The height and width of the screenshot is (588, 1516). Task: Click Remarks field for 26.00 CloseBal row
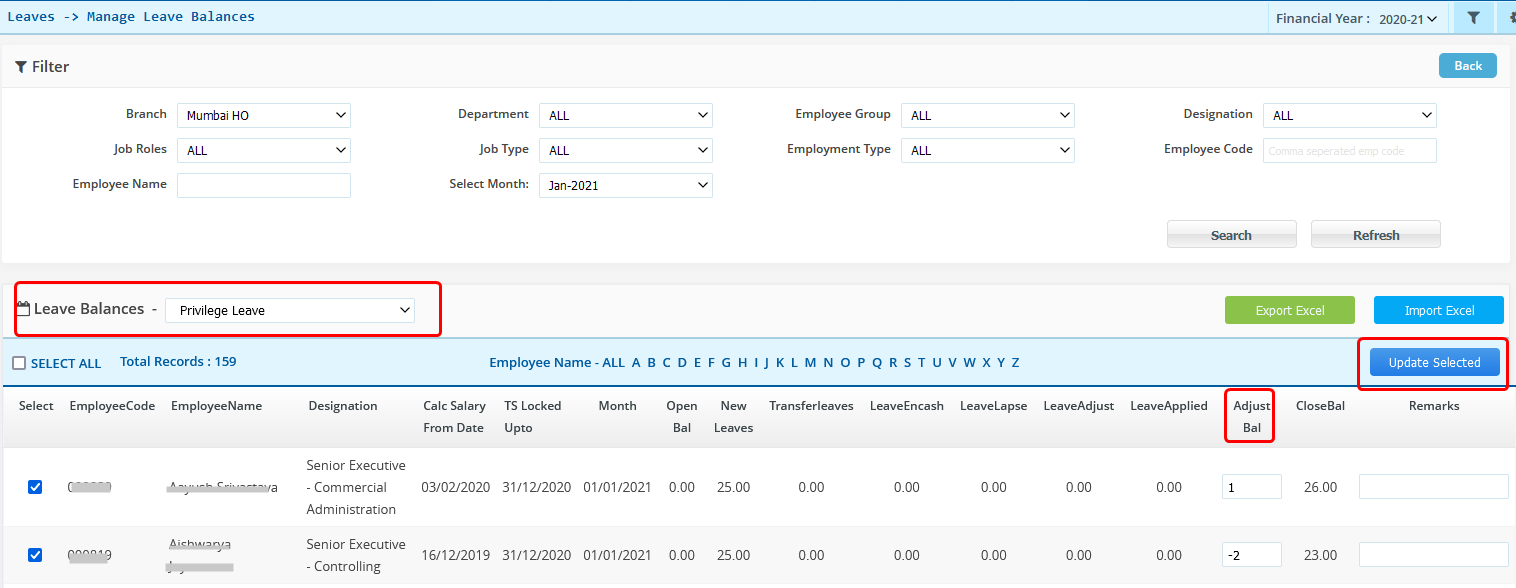pos(1433,487)
